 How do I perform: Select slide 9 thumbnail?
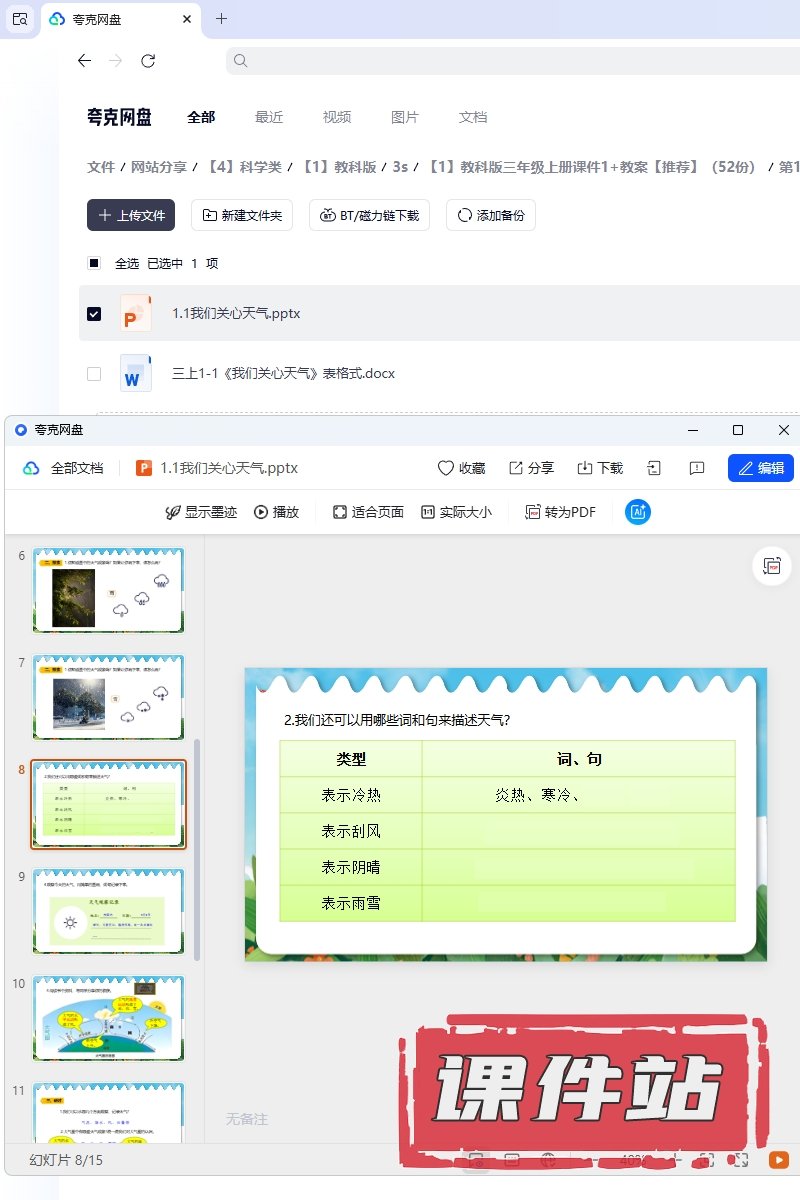(109, 912)
